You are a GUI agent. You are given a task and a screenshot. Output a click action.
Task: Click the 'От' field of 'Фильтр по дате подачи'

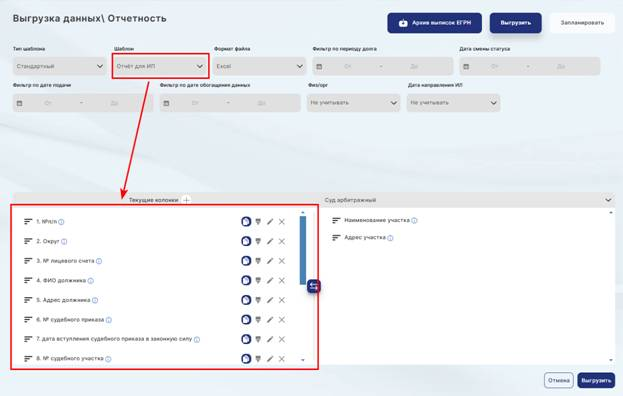[x=48, y=103]
